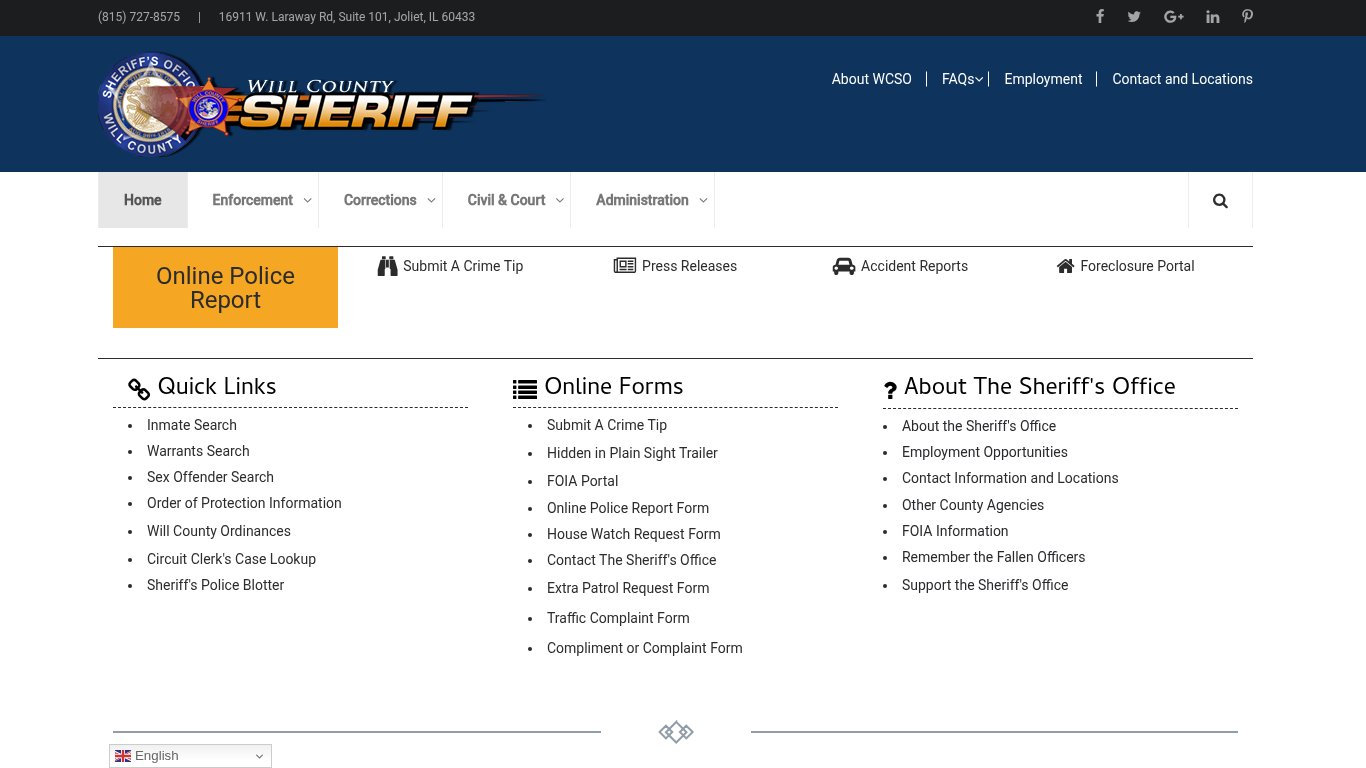Open the Extra Patrol Request Form link
Screen dimensions: 1366x768
pos(628,588)
